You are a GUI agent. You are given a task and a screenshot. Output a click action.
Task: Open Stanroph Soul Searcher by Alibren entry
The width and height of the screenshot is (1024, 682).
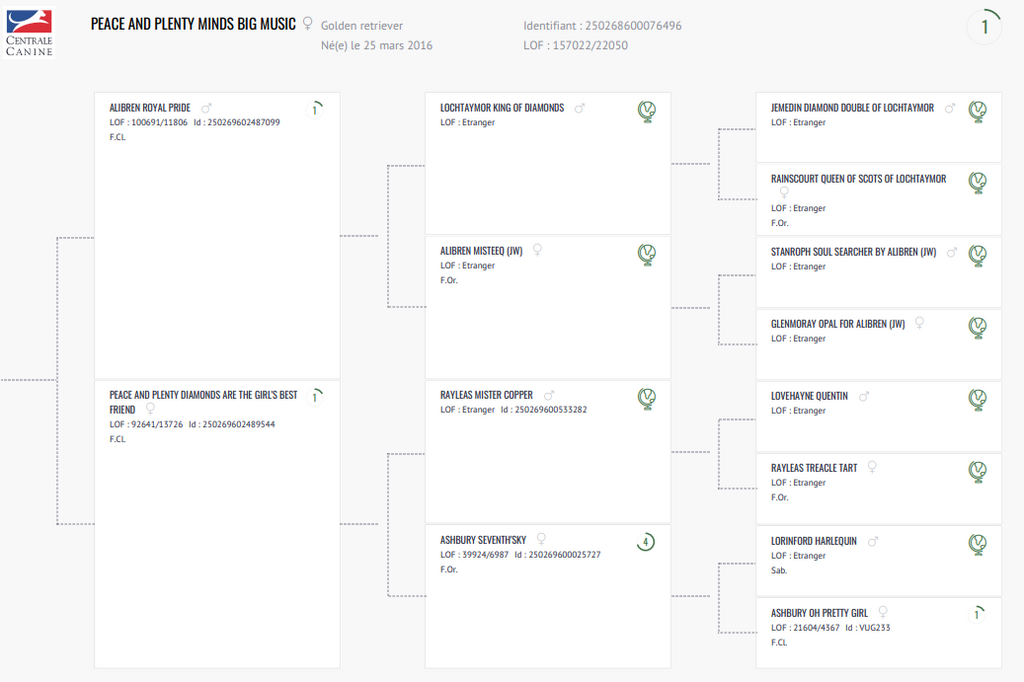pyautogui.click(x=853, y=252)
